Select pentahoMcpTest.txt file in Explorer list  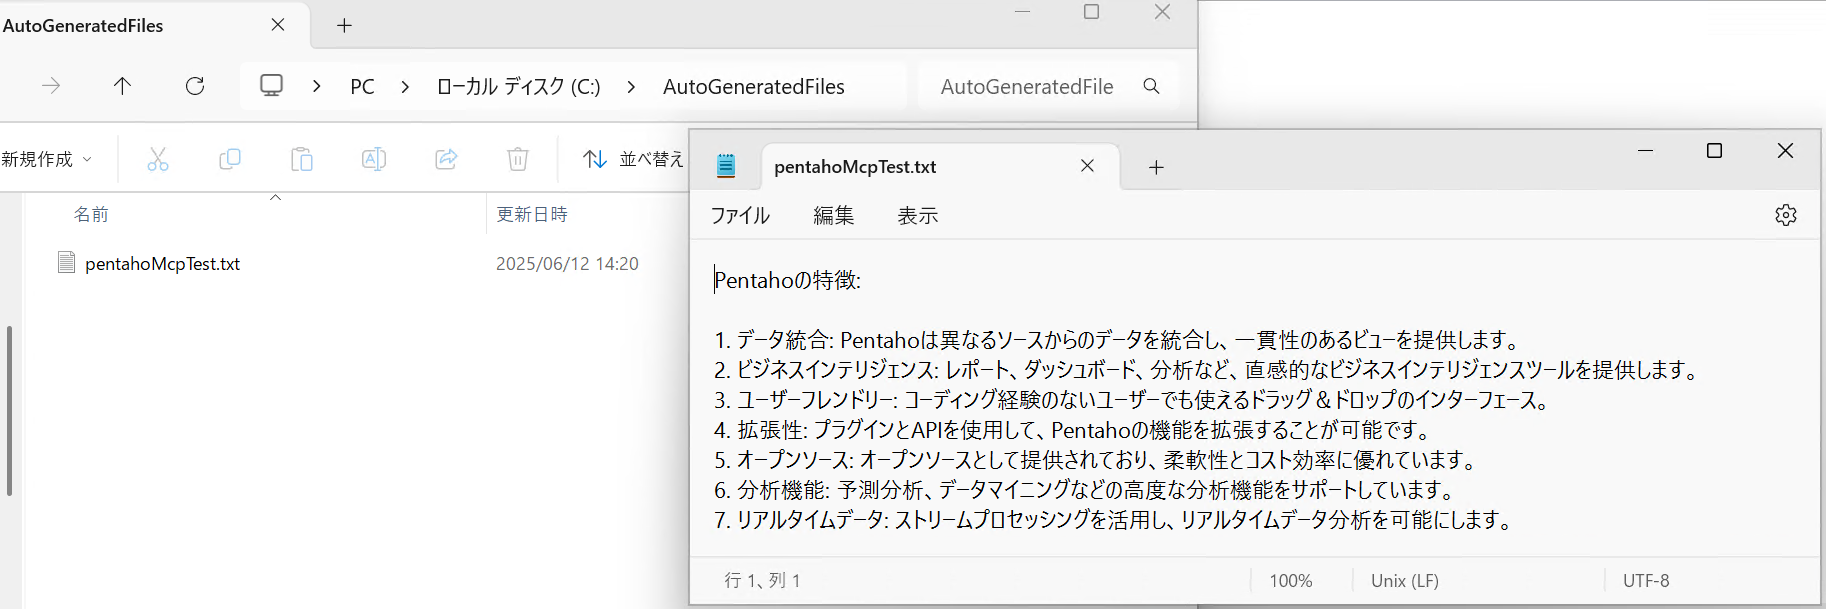[x=163, y=264]
